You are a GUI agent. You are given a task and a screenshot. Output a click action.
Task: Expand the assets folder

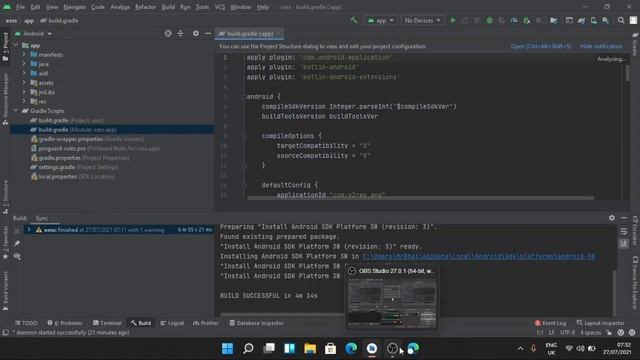click(24, 82)
